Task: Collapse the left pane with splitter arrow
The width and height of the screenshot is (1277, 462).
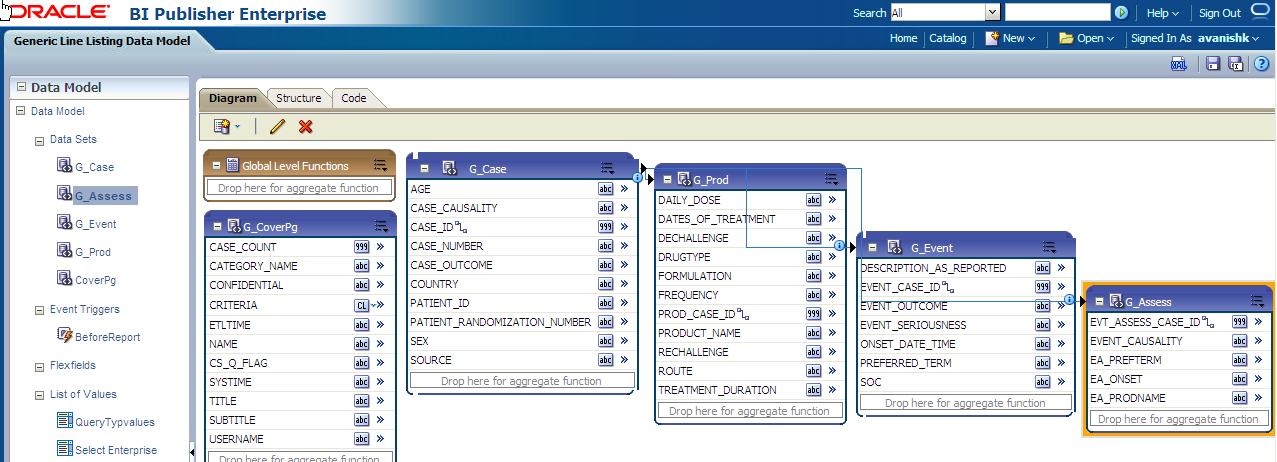Action: point(192,453)
